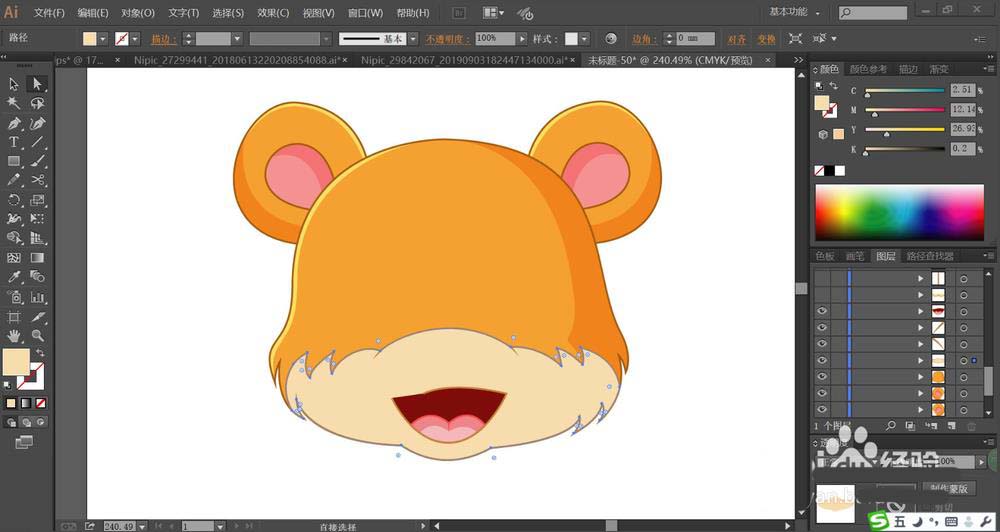Open the fill color dropdown in control bar
The width and height of the screenshot is (1000, 532).
click(x=105, y=39)
